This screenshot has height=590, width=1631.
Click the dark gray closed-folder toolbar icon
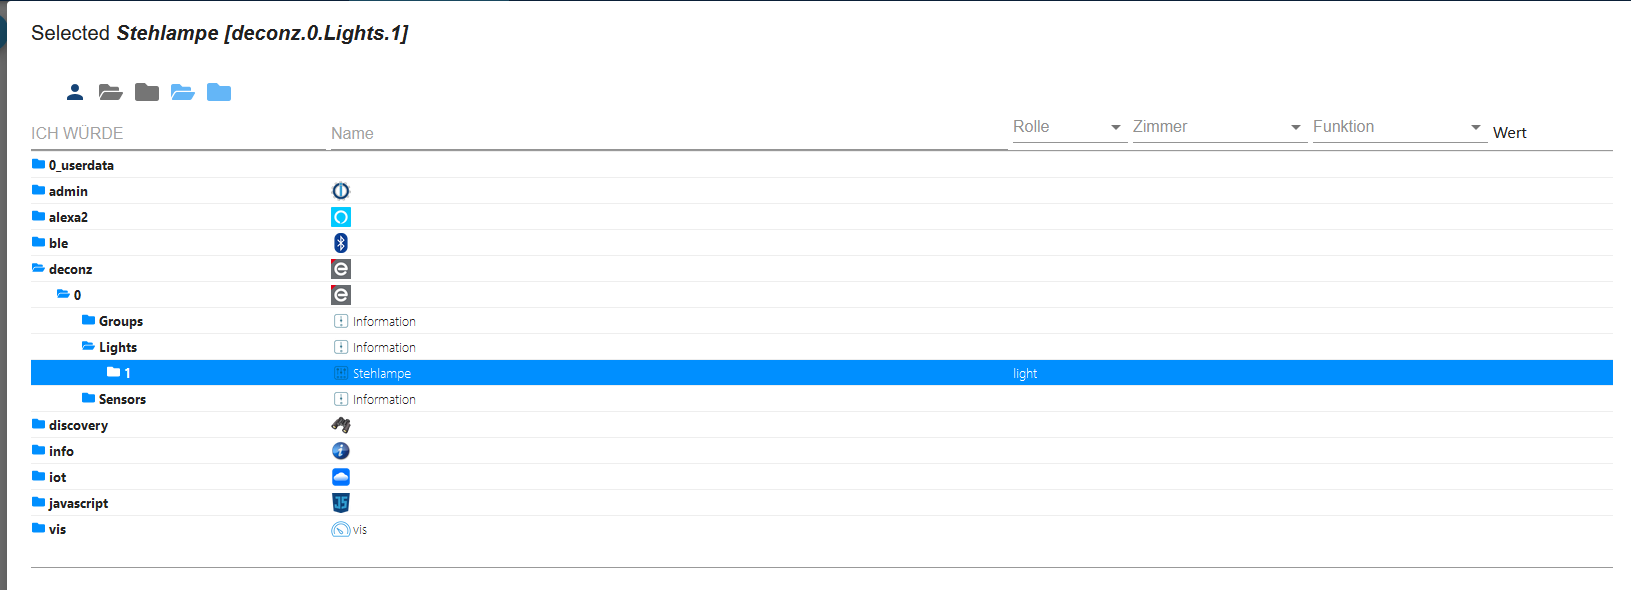pos(147,92)
